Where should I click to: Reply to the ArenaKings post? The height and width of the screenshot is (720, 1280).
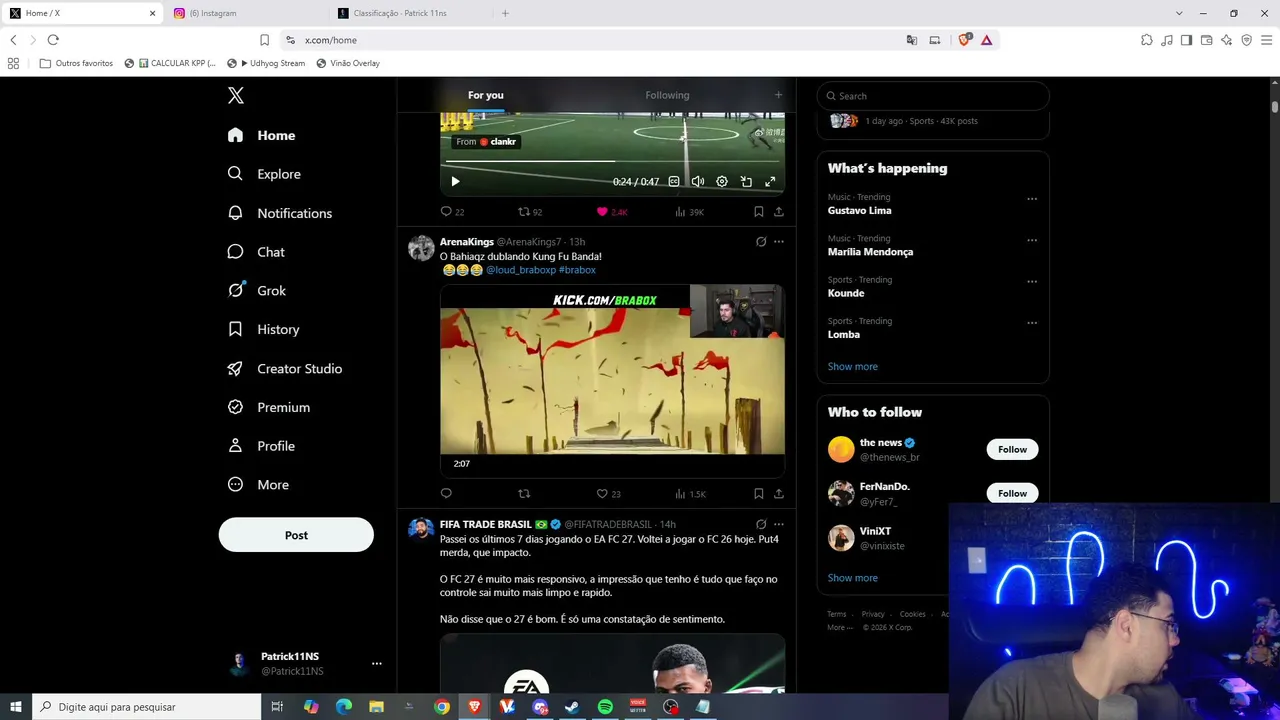click(x=446, y=494)
